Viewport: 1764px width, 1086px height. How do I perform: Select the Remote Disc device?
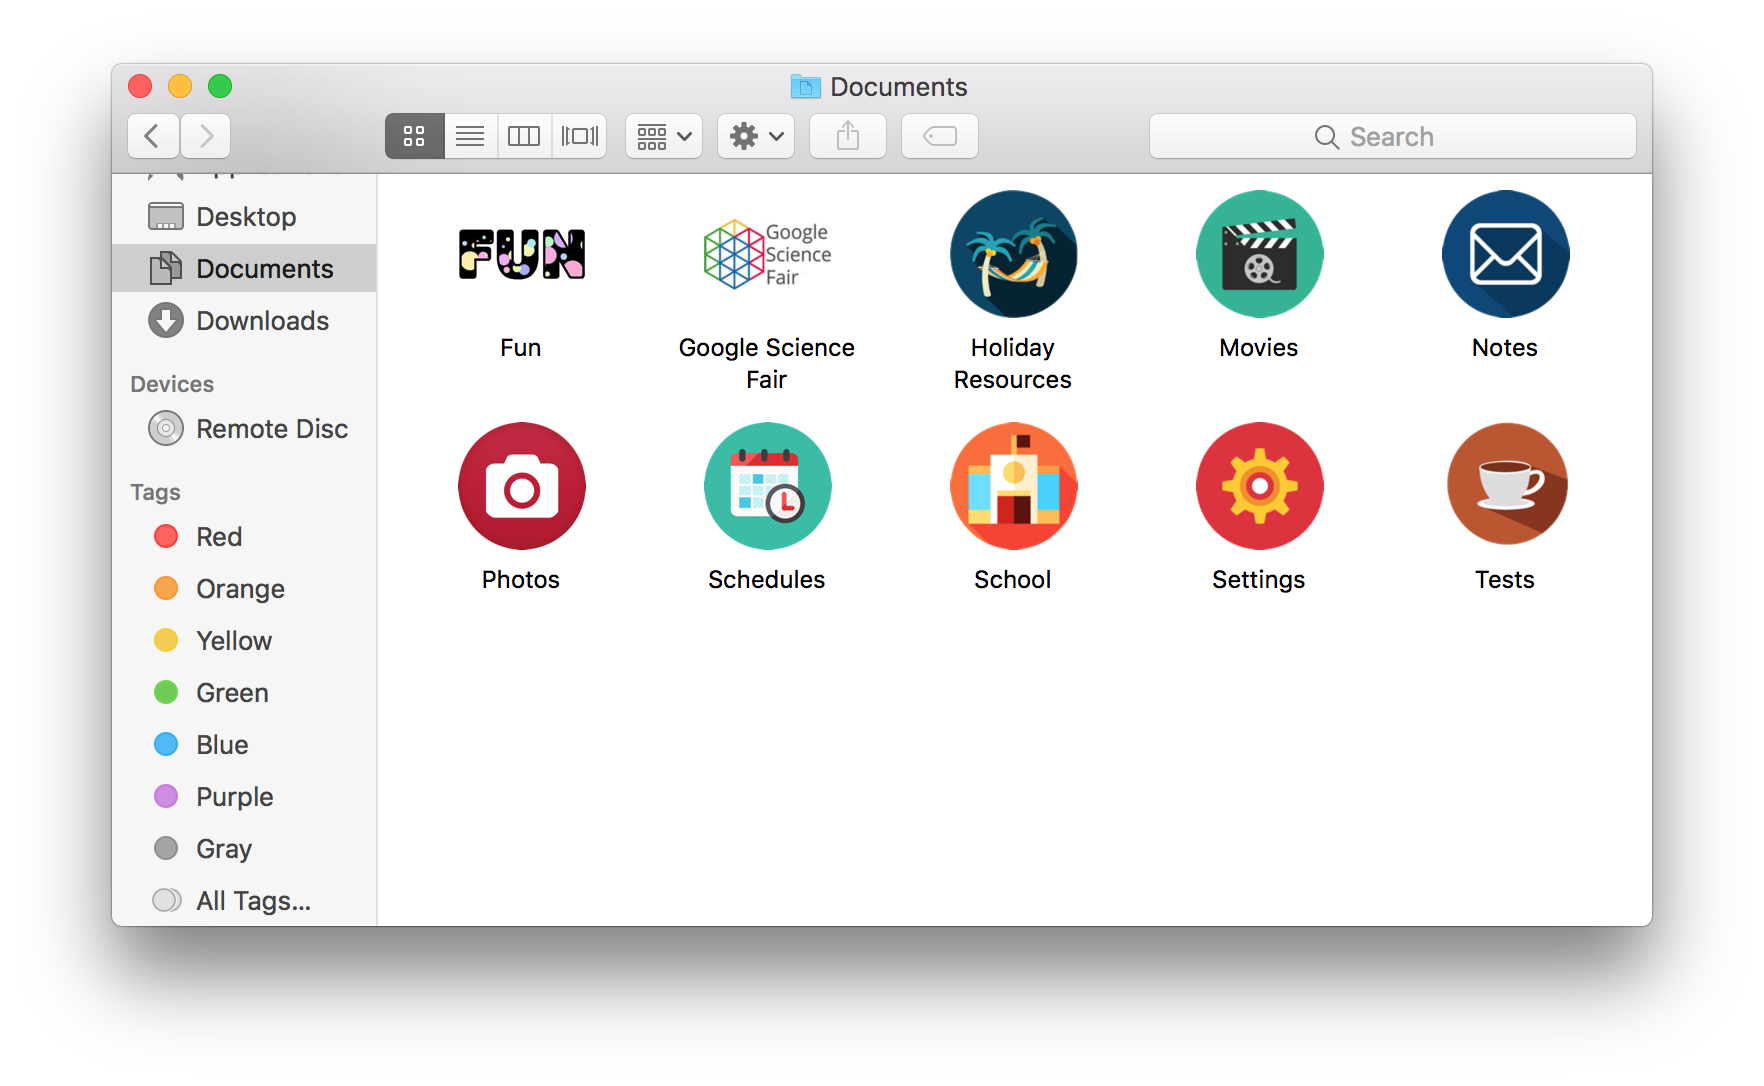click(271, 428)
